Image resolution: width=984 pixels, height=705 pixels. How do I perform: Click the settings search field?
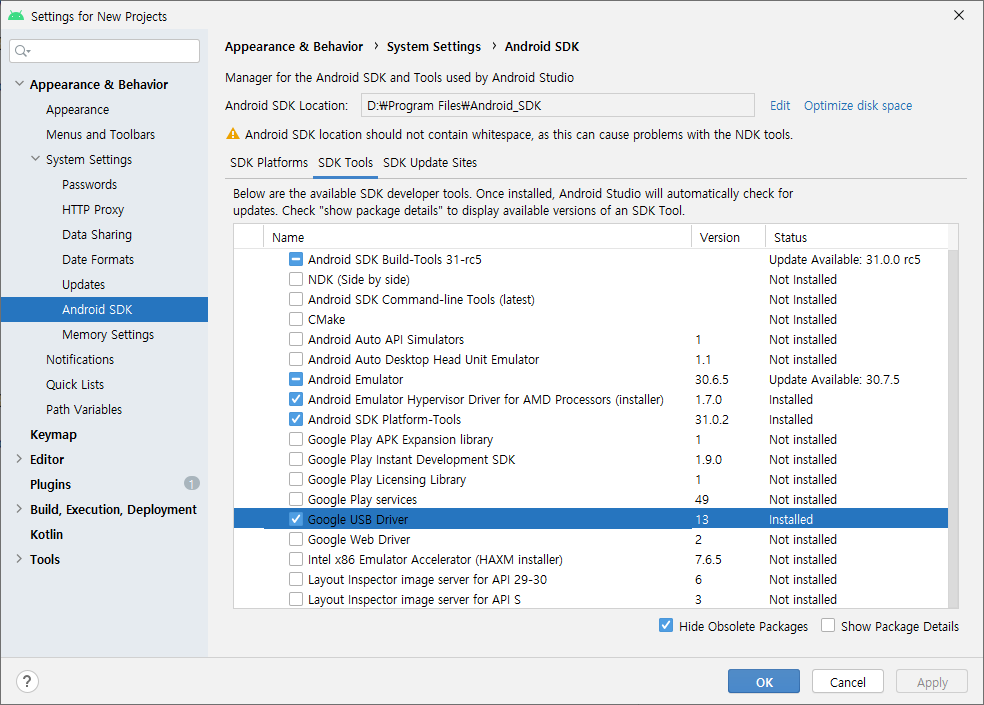pyautogui.click(x=105, y=51)
